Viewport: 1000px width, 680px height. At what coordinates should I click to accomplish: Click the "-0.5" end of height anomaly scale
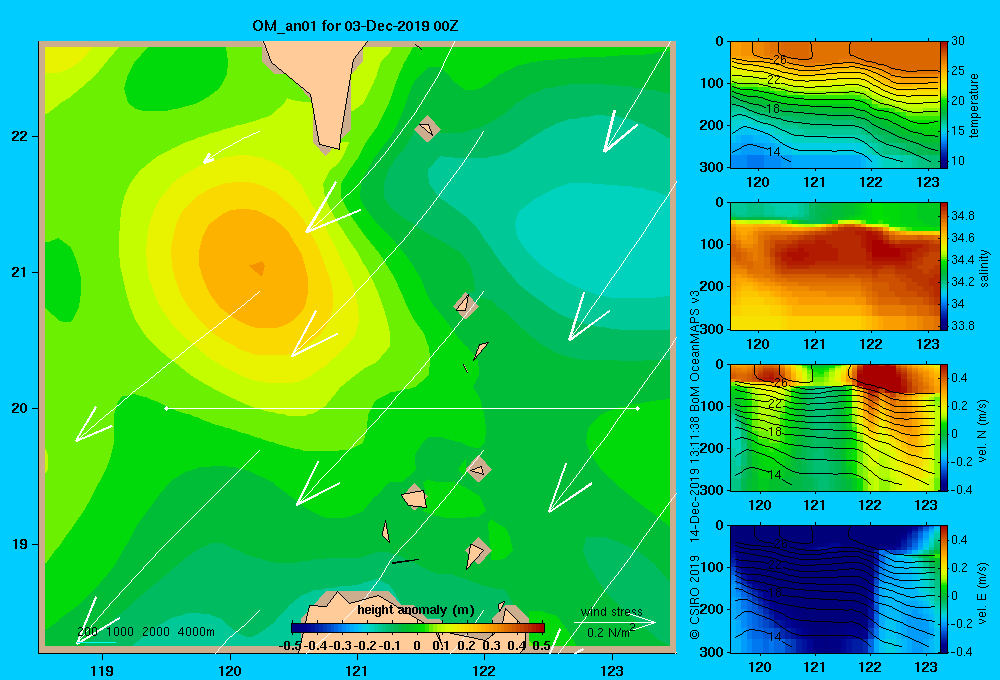tap(290, 646)
